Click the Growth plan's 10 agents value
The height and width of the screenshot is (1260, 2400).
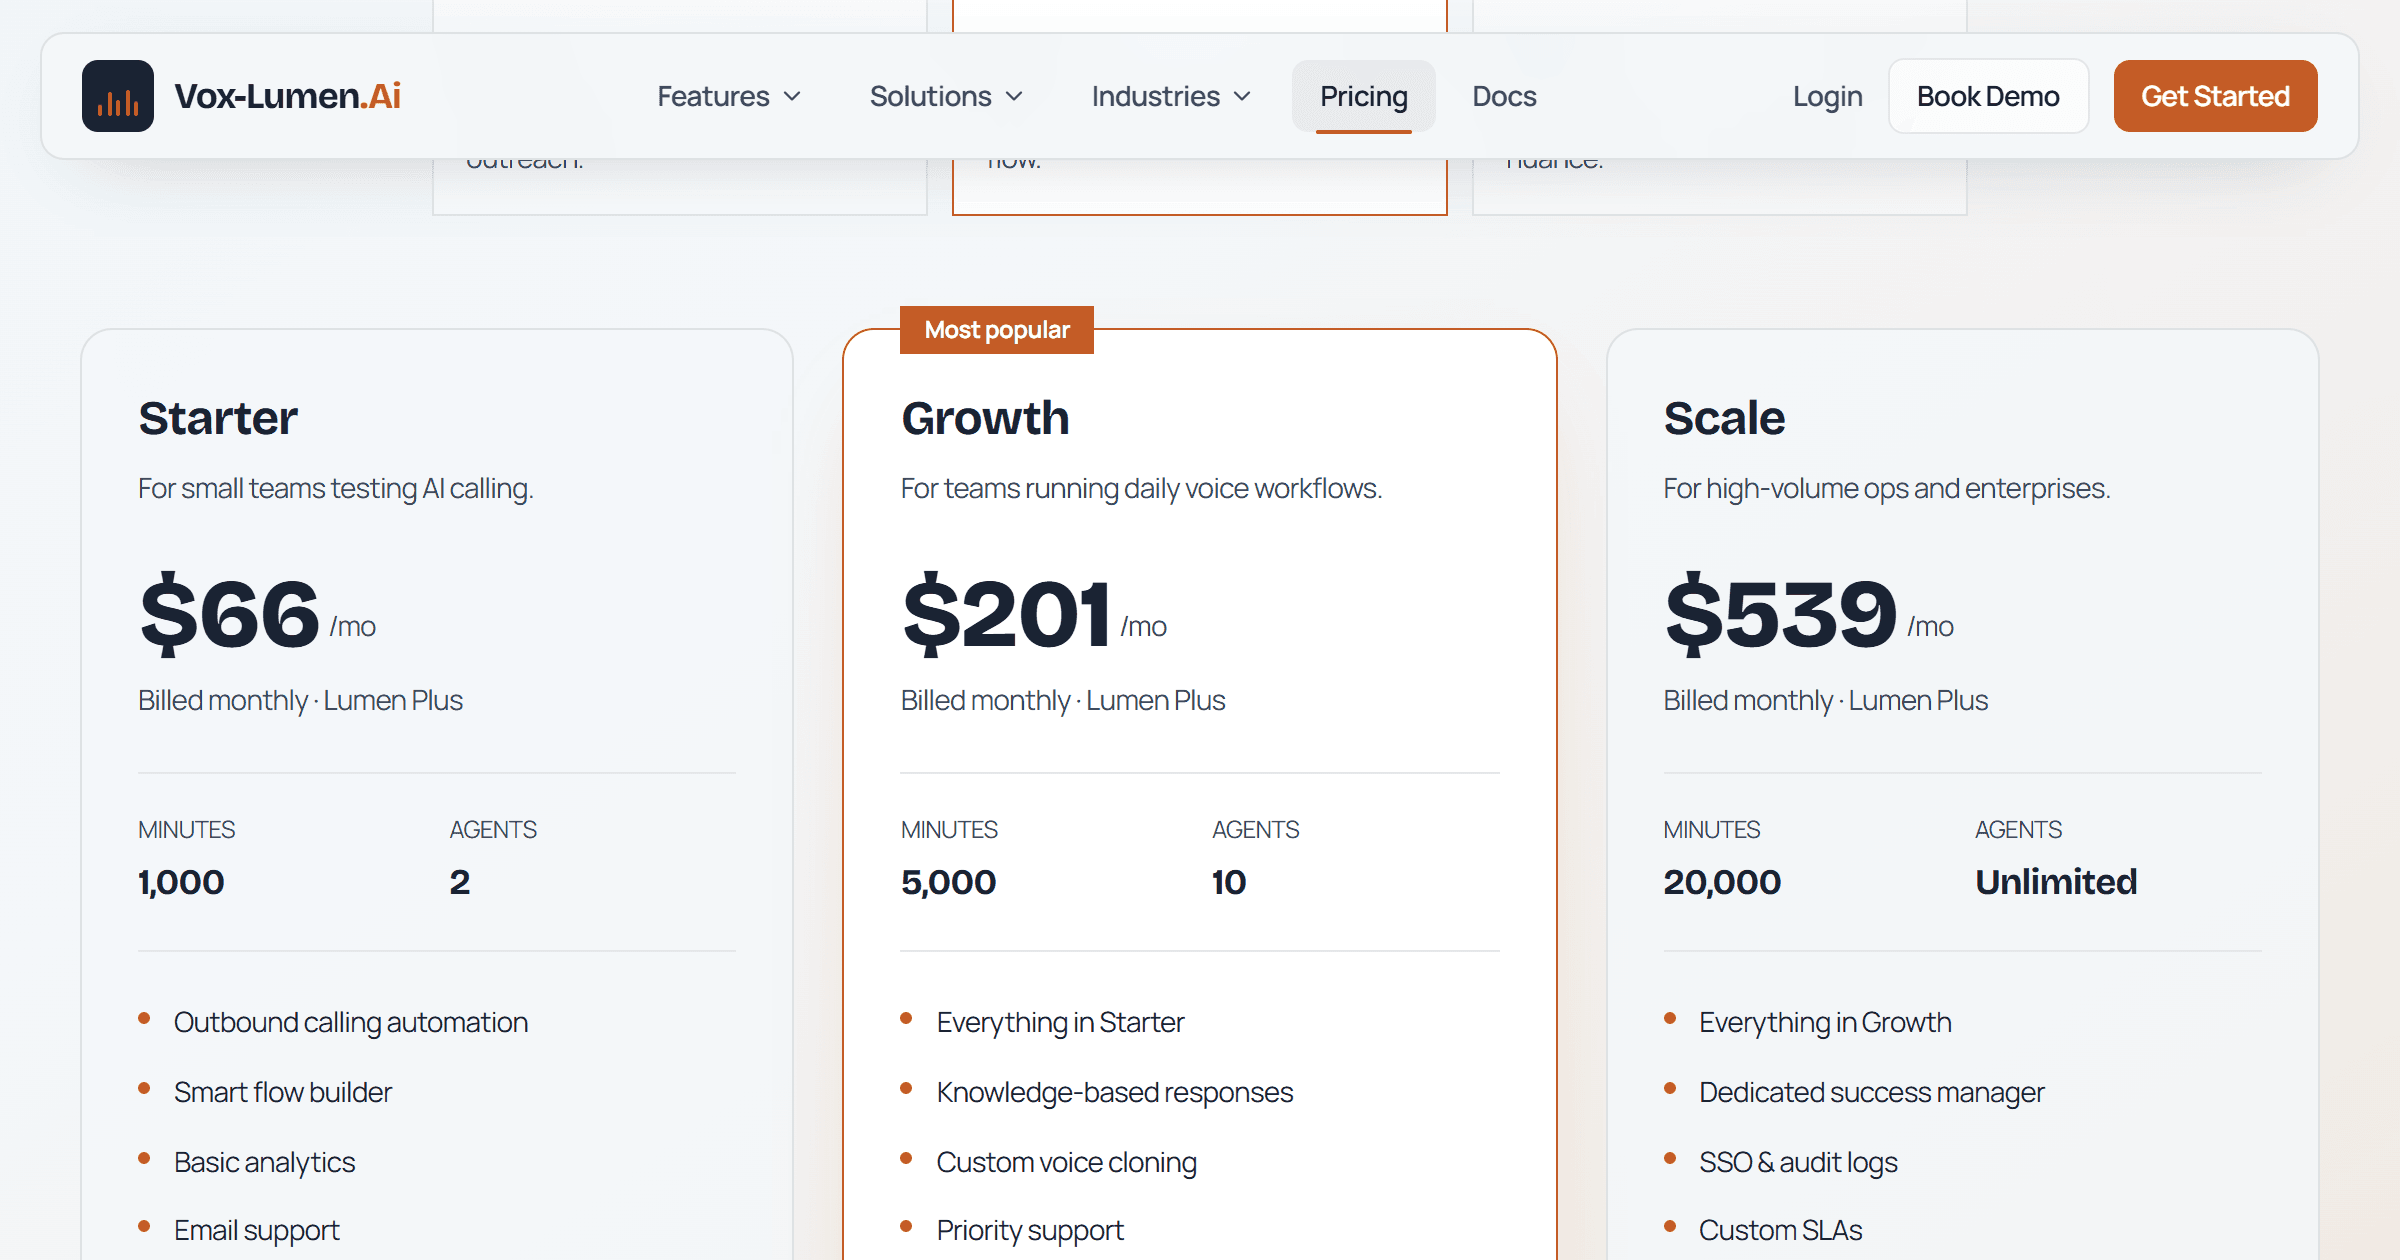point(1229,882)
